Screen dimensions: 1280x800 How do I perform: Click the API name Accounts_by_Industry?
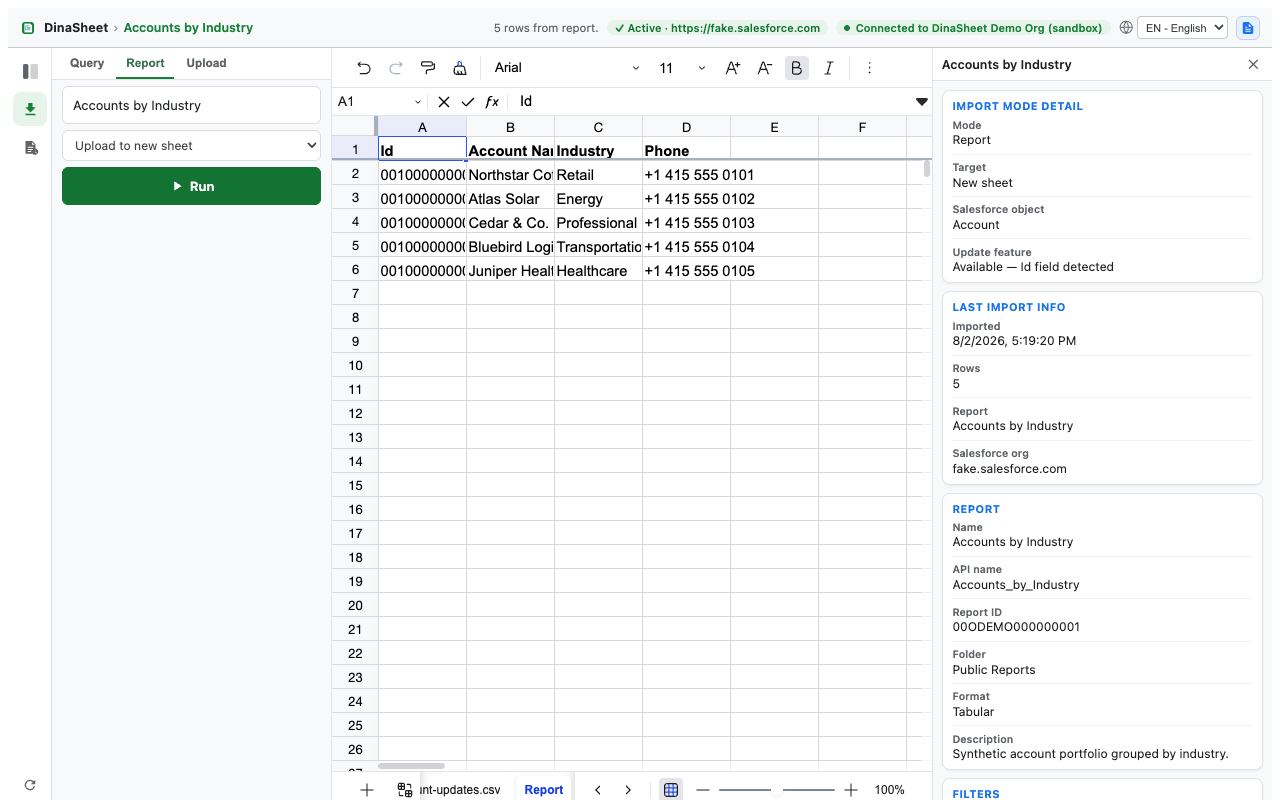(1016, 585)
